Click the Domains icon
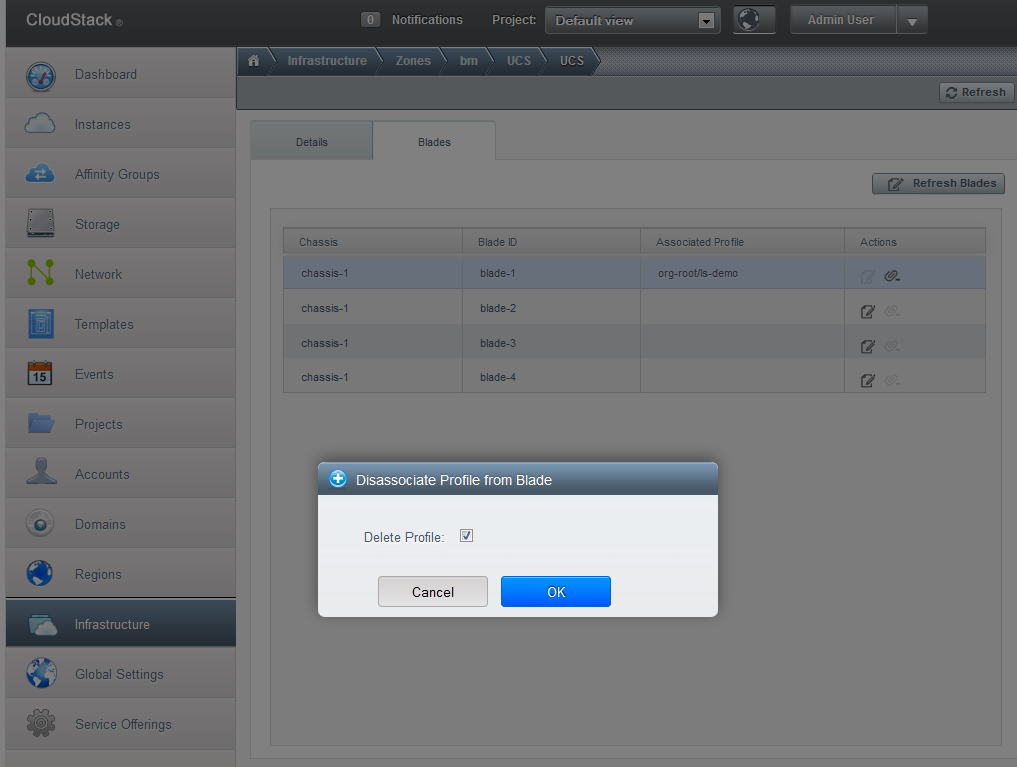 pos(40,523)
